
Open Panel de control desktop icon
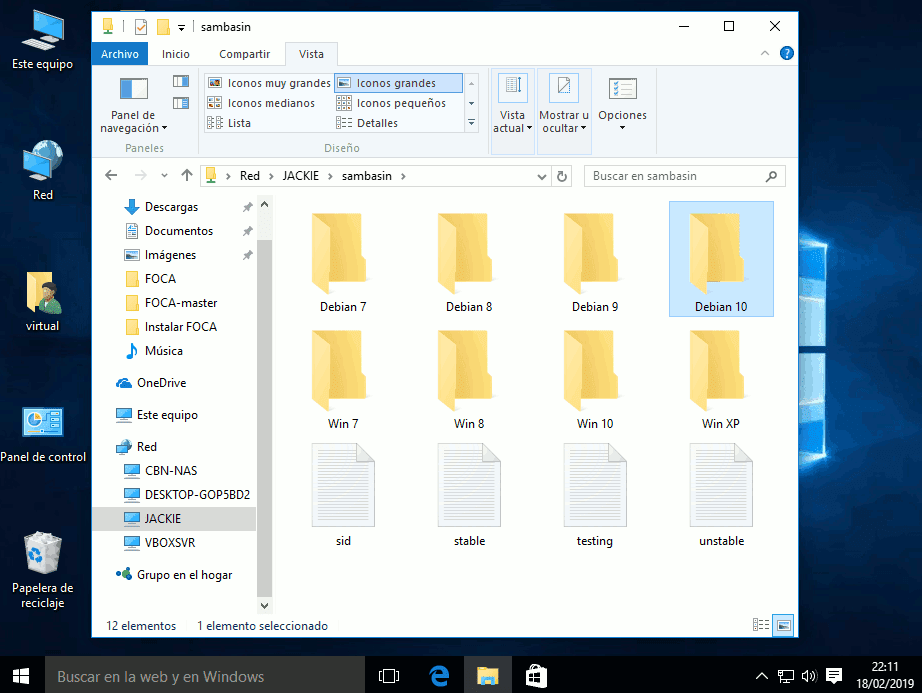coord(43,434)
